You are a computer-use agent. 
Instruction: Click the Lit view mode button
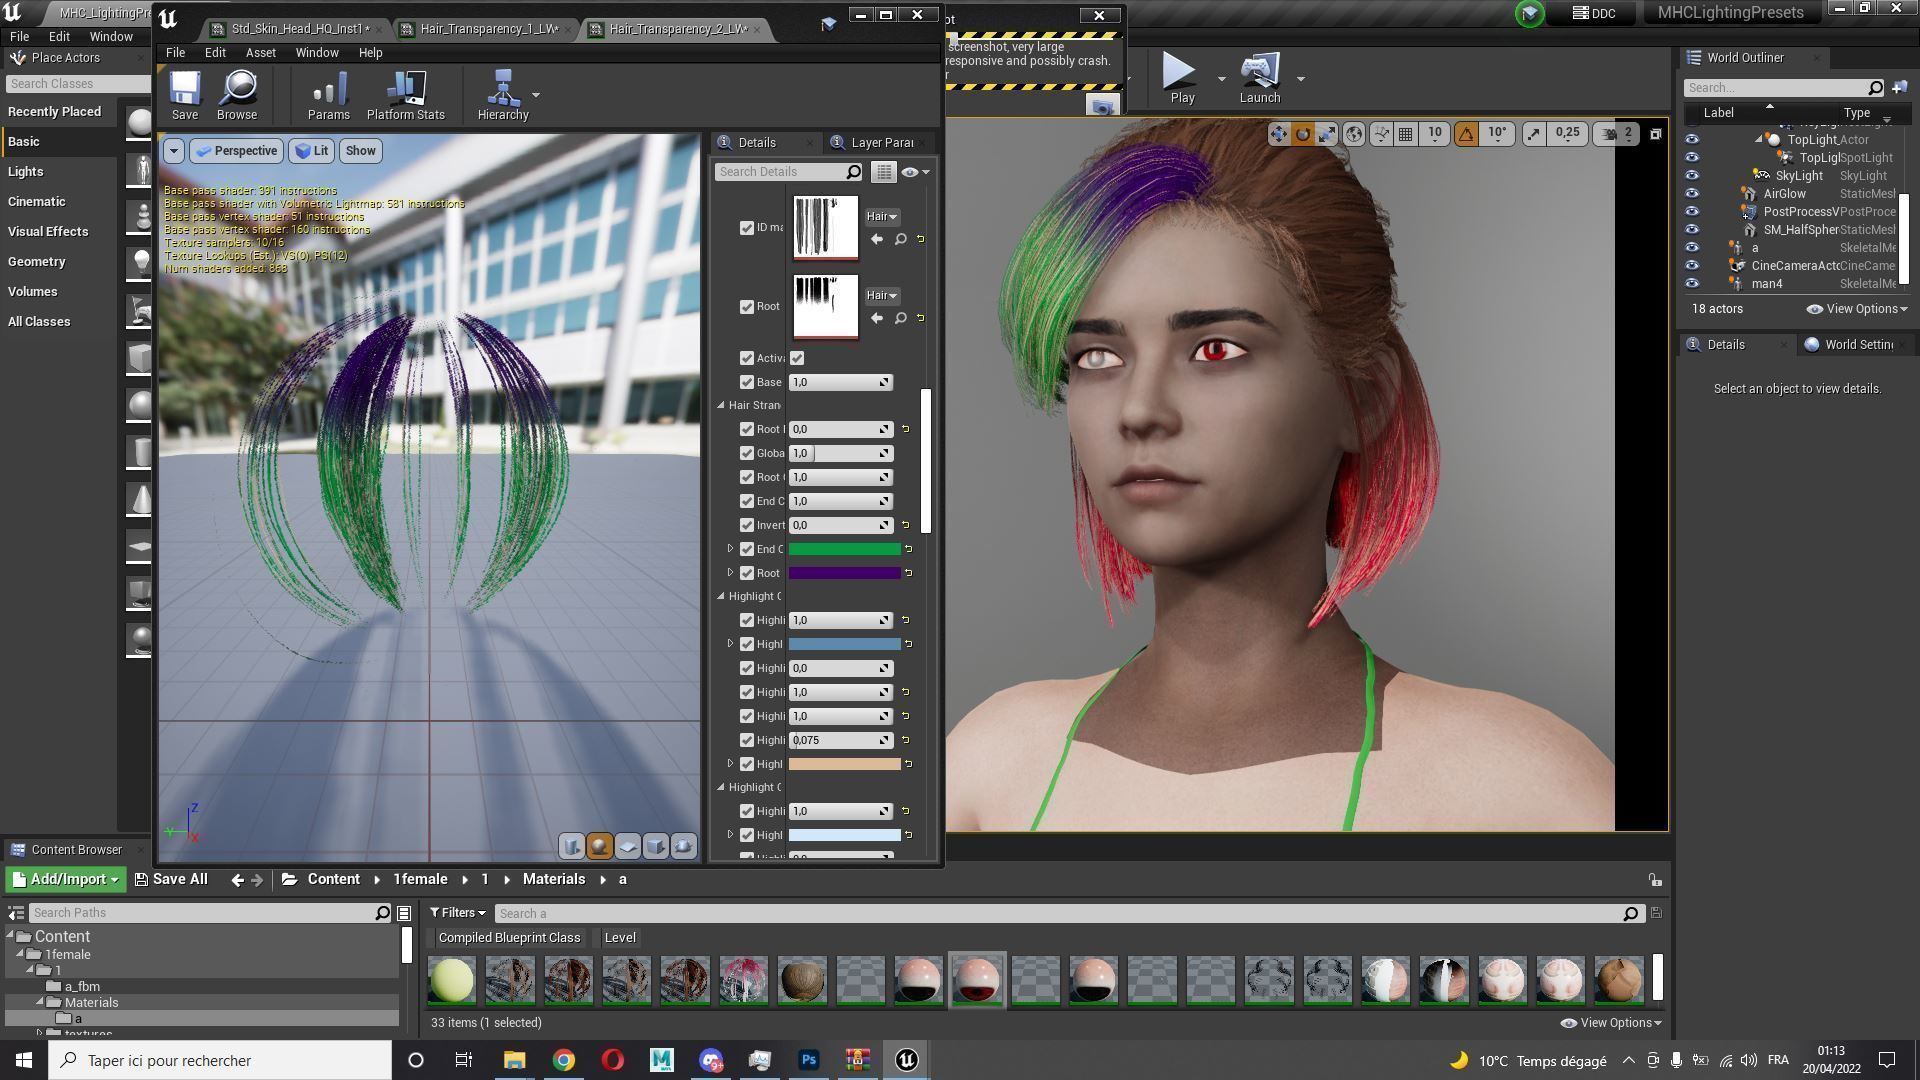[x=312, y=151]
